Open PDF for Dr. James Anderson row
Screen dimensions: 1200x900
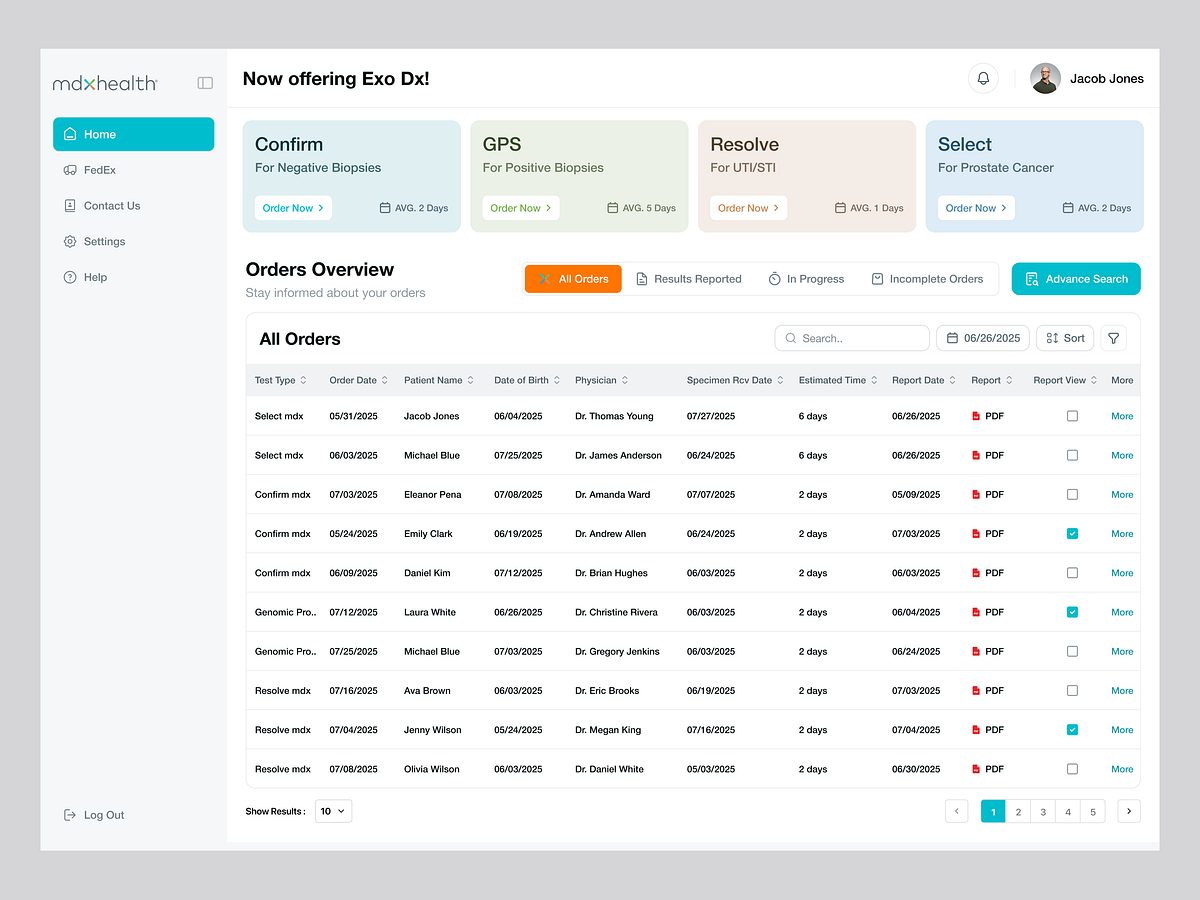click(x=988, y=455)
